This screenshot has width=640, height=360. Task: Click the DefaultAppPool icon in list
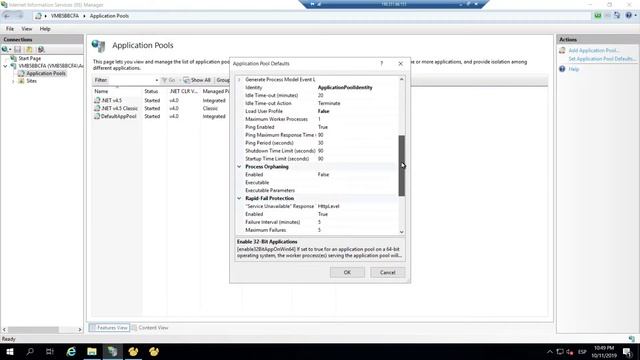coord(97,116)
